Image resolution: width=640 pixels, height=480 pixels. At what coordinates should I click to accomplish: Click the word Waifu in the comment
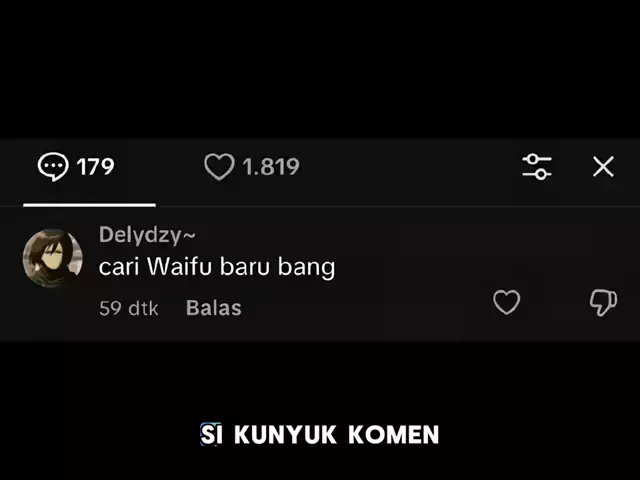click(179, 267)
